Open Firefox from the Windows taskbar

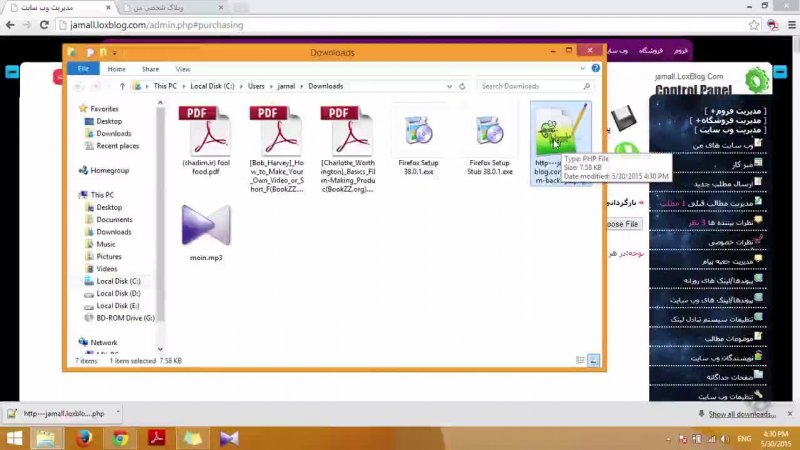(x=83, y=438)
